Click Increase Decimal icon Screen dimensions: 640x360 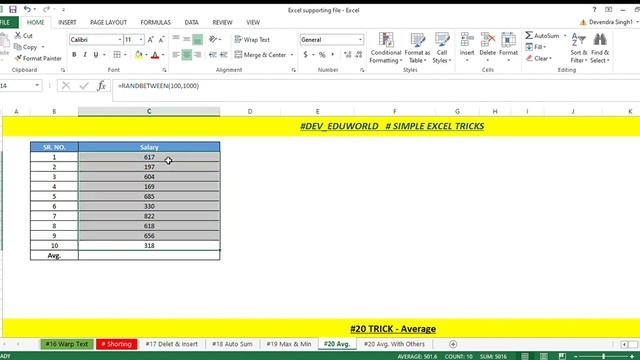click(347, 55)
